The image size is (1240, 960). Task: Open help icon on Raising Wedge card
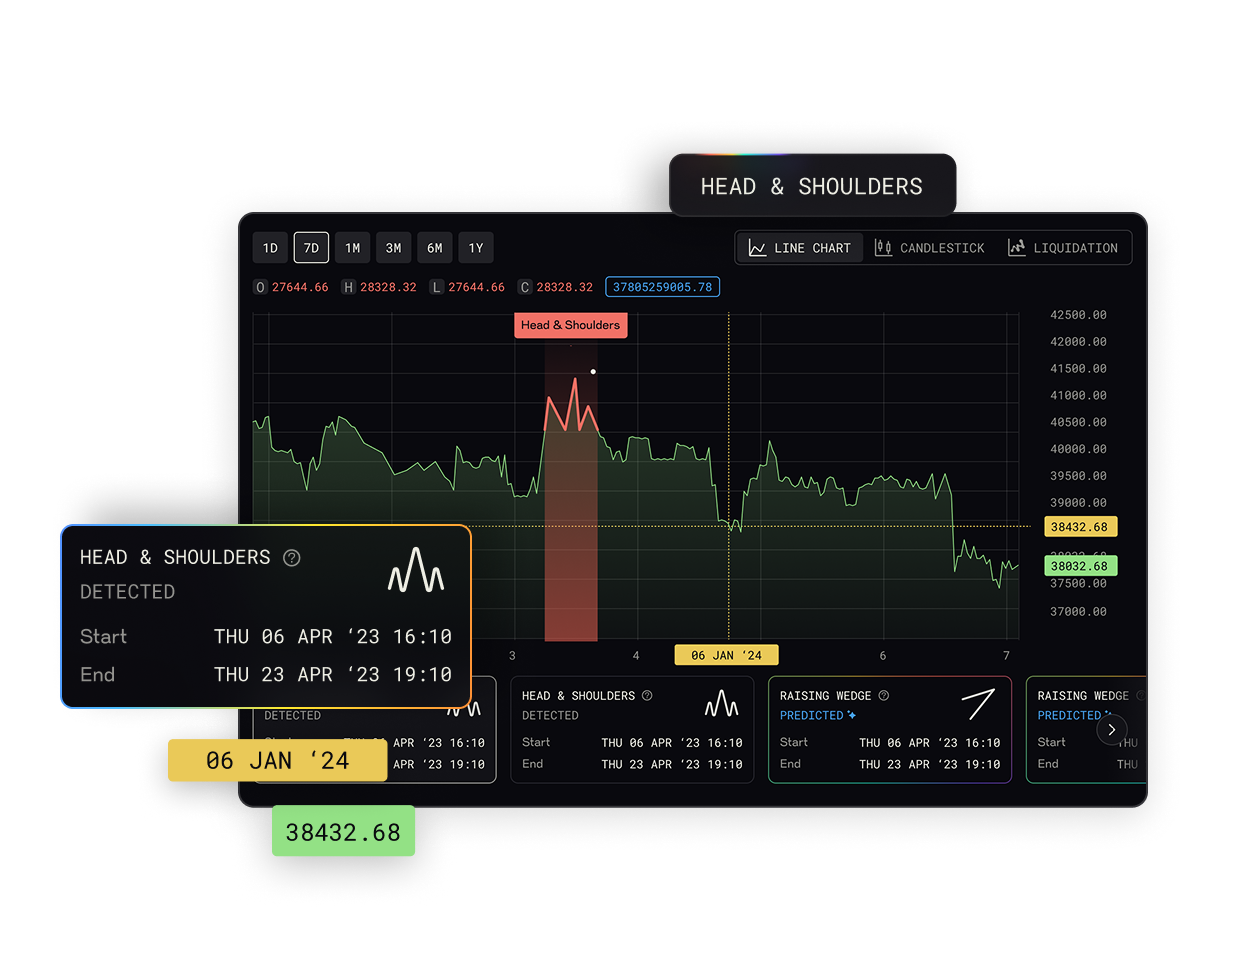pos(884,695)
